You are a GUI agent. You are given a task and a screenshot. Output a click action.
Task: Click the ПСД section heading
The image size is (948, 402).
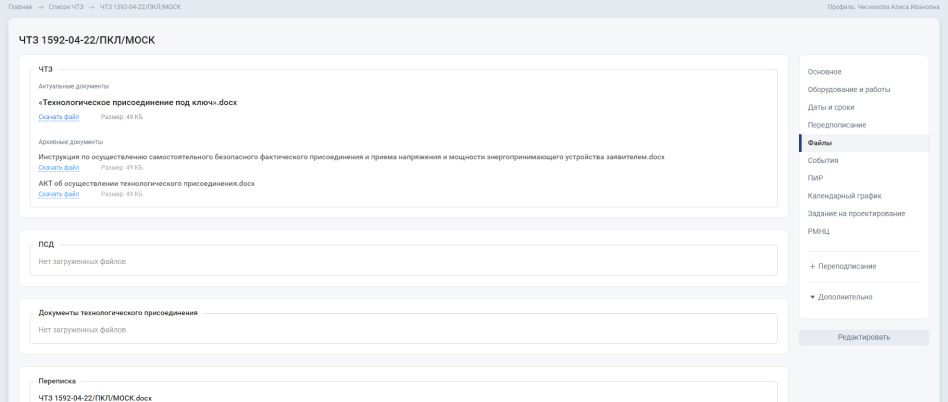coord(46,245)
